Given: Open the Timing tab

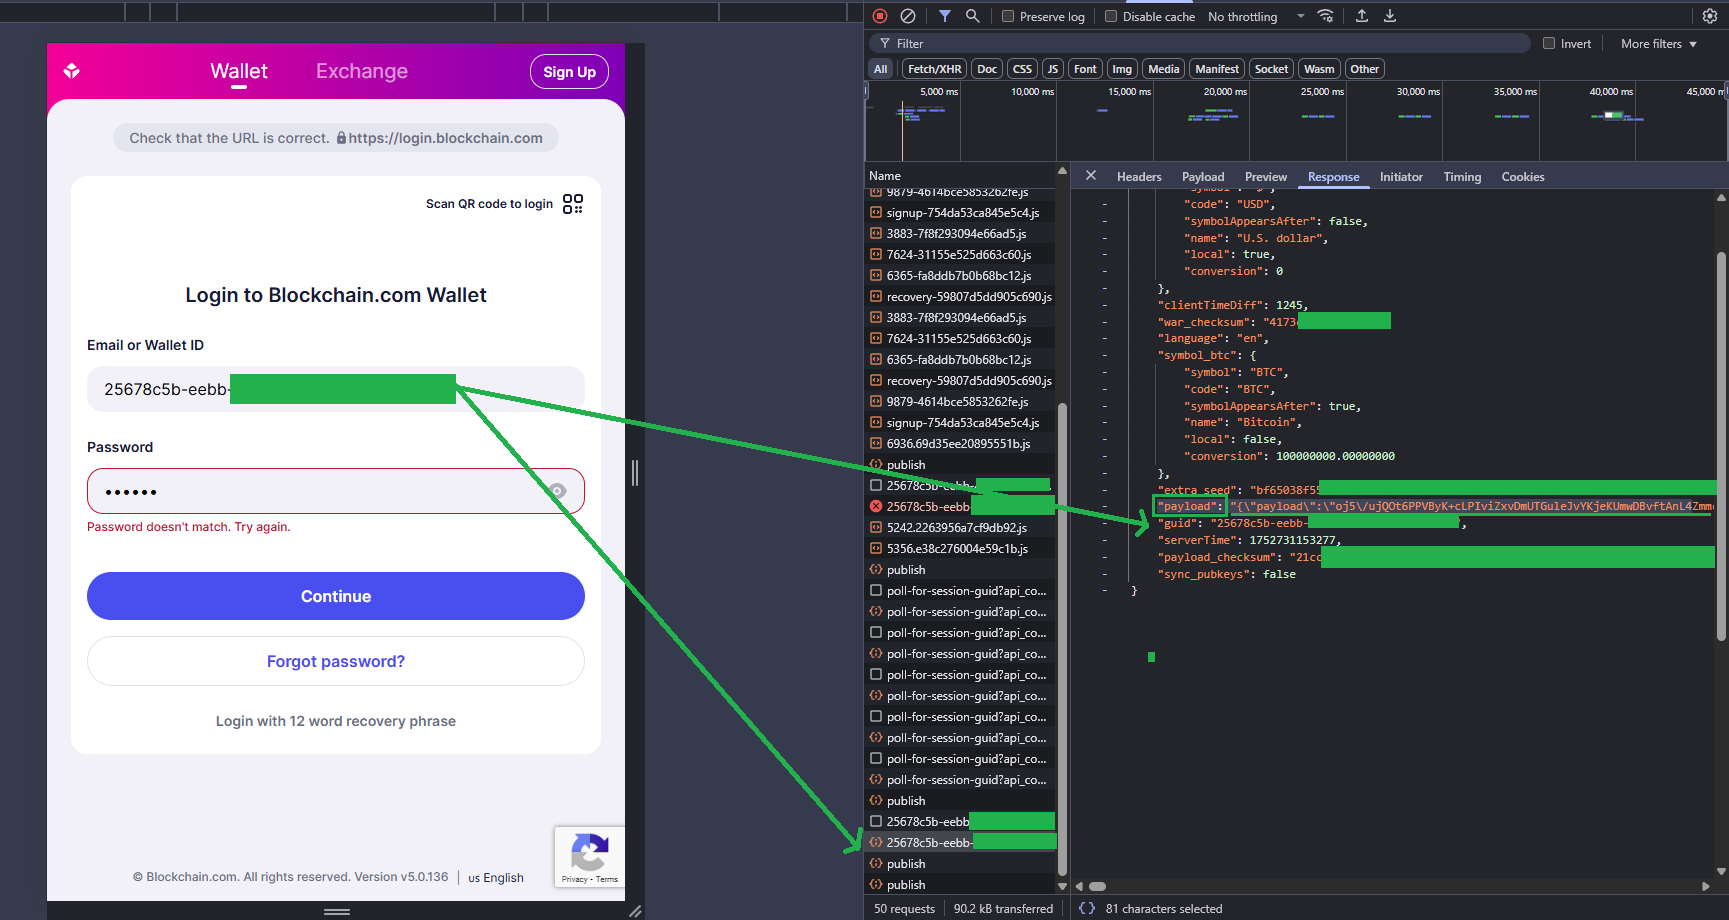Looking at the screenshot, I should (x=1462, y=177).
